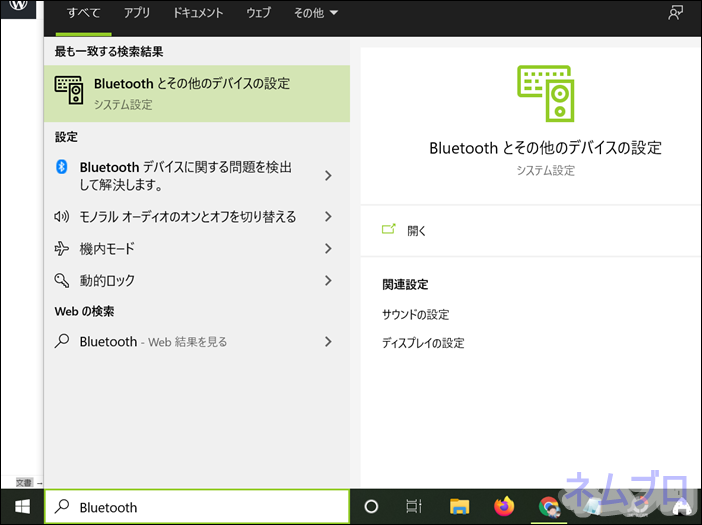702x525 pixels.
Task: Expand Bluetooth troubleshooting result arrow
Action: [328, 176]
